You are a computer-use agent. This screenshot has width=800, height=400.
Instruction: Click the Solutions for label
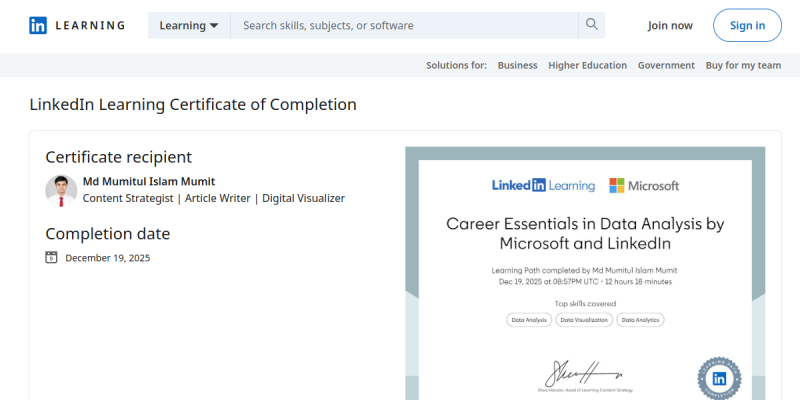pyautogui.click(x=457, y=65)
